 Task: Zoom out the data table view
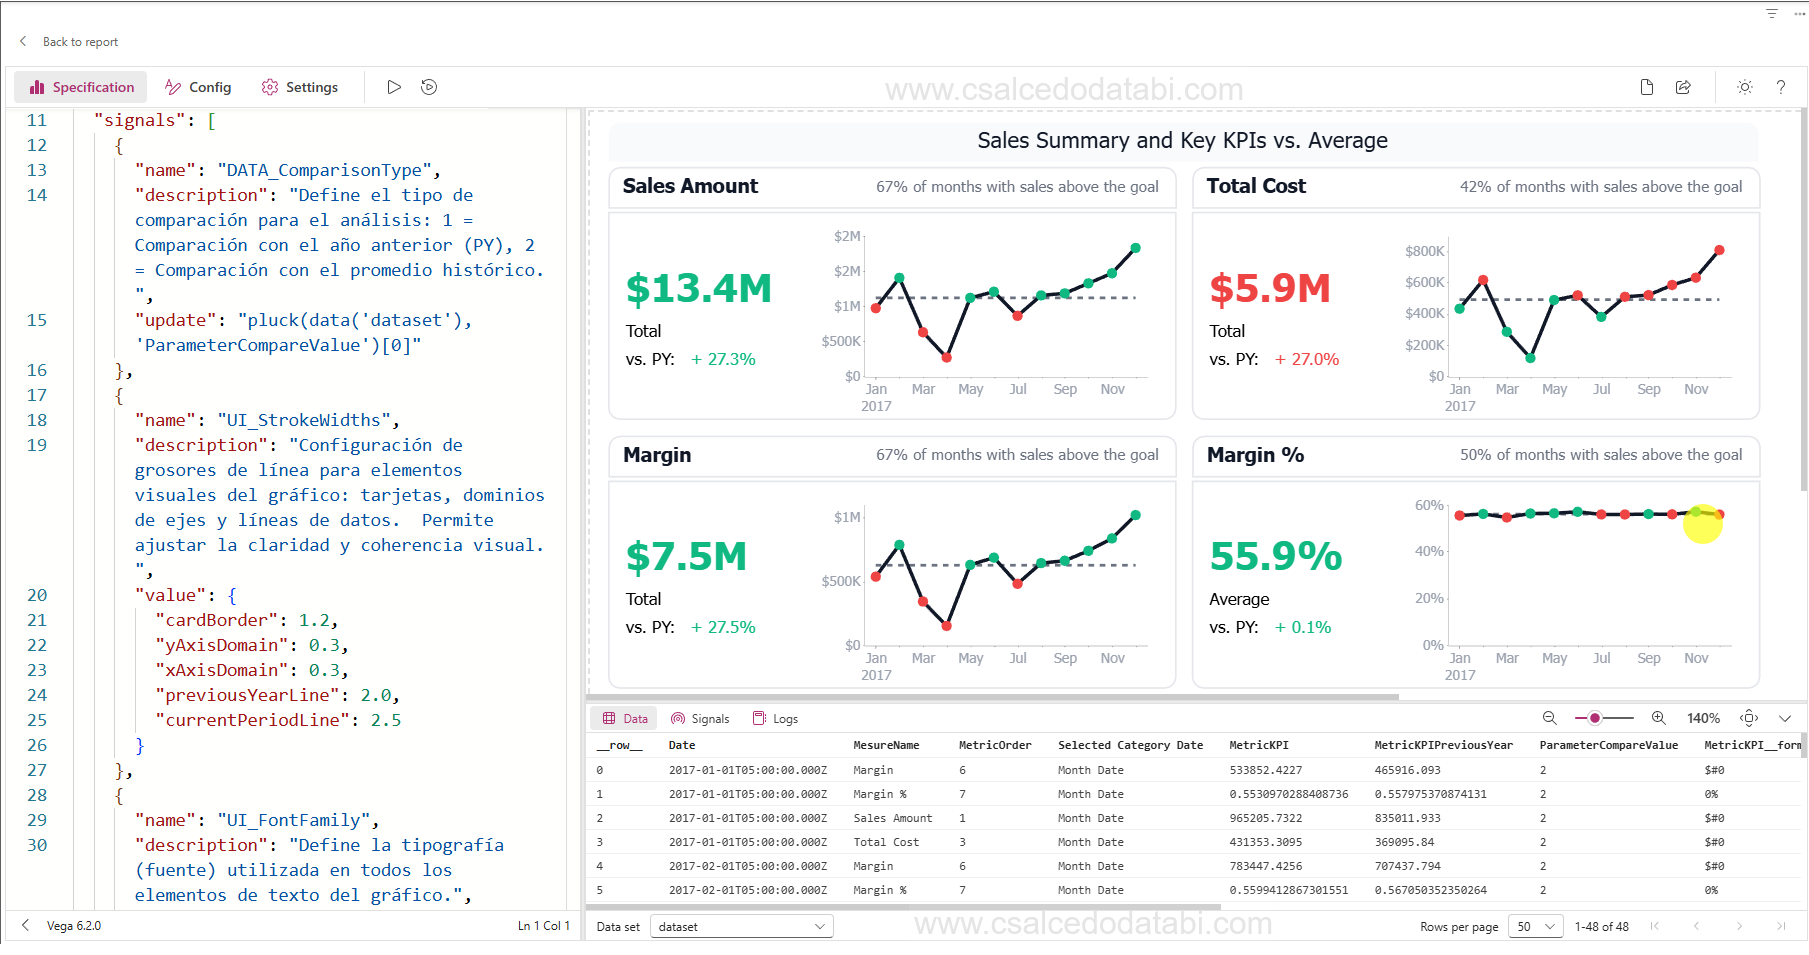pos(1548,718)
